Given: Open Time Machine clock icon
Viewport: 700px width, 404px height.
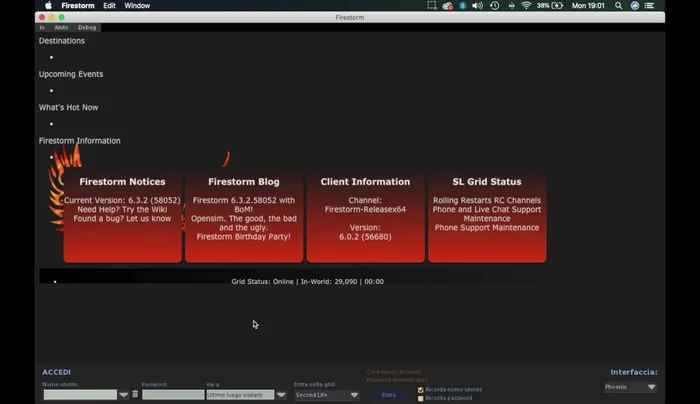Looking at the screenshot, I should click(x=494, y=6).
